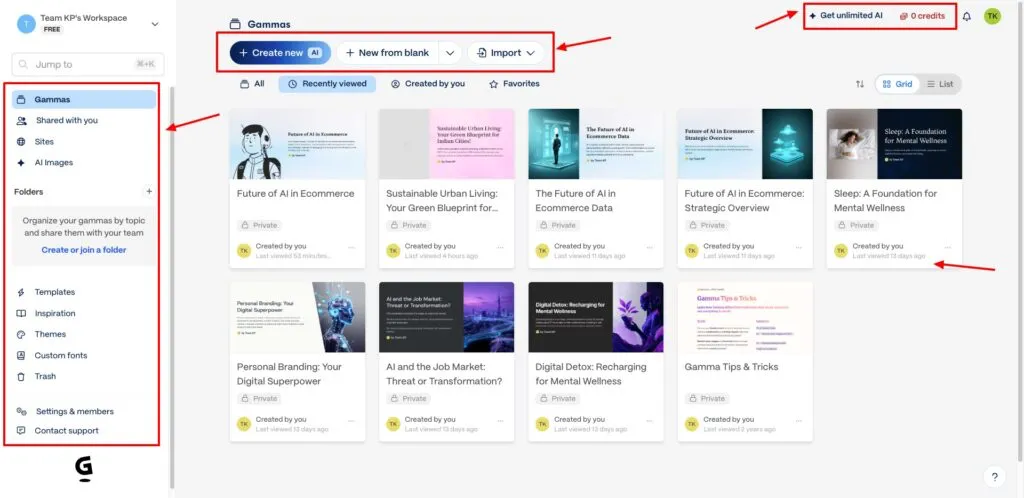Open AI Images in sidebar

pos(53,162)
